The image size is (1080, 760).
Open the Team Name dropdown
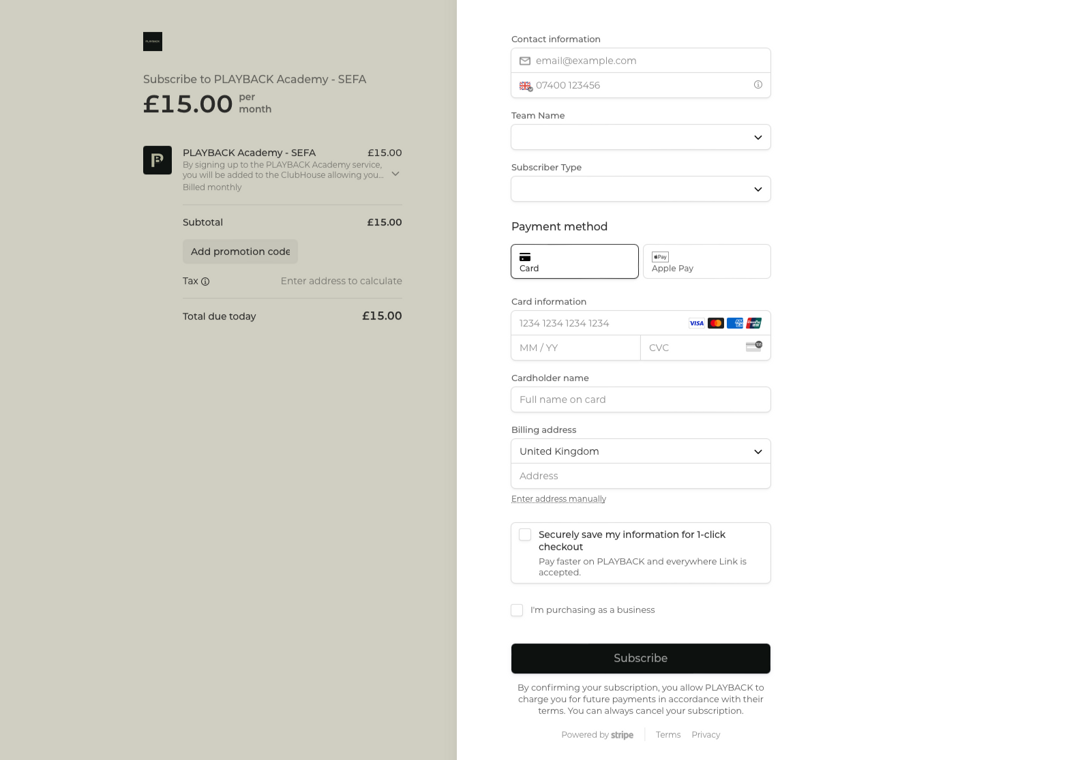(x=640, y=137)
